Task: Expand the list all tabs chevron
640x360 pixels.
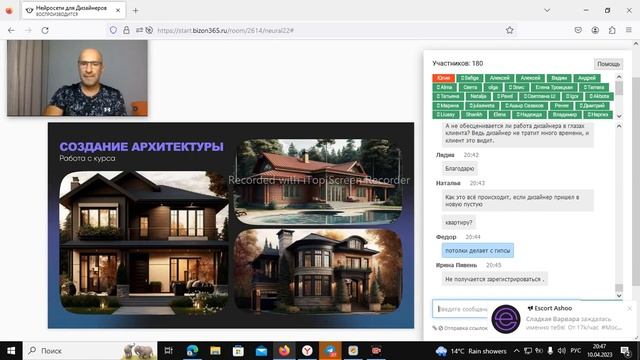Action: click(x=547, y=11)
